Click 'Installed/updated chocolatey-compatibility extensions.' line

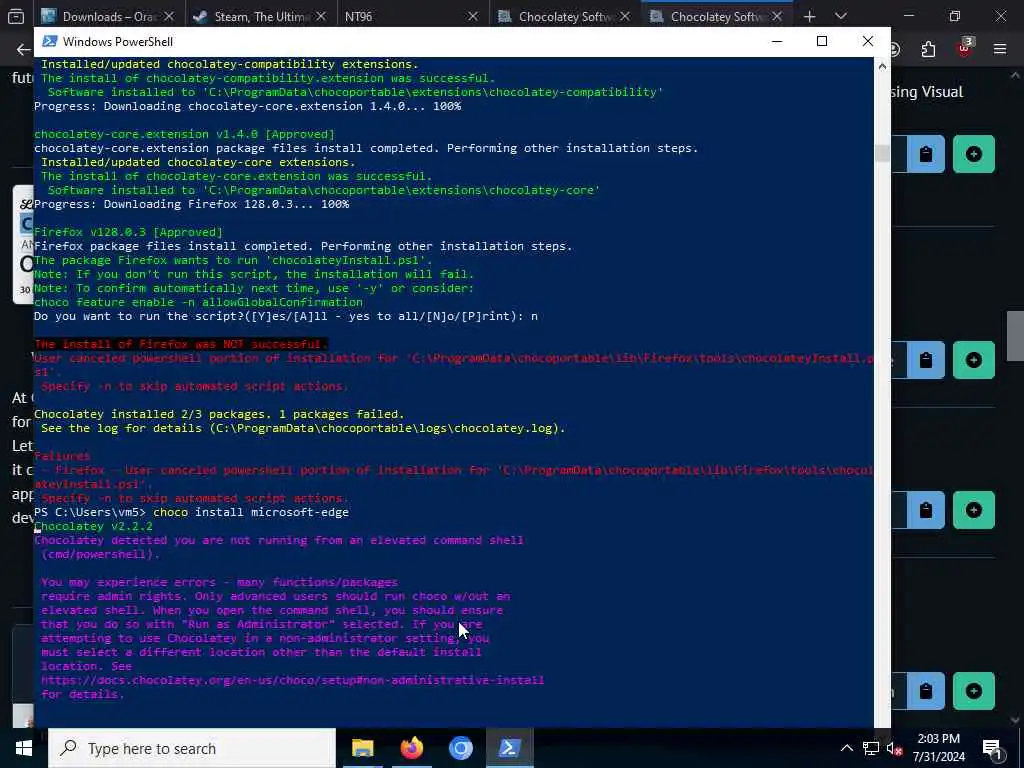click(x=230, y=64)
